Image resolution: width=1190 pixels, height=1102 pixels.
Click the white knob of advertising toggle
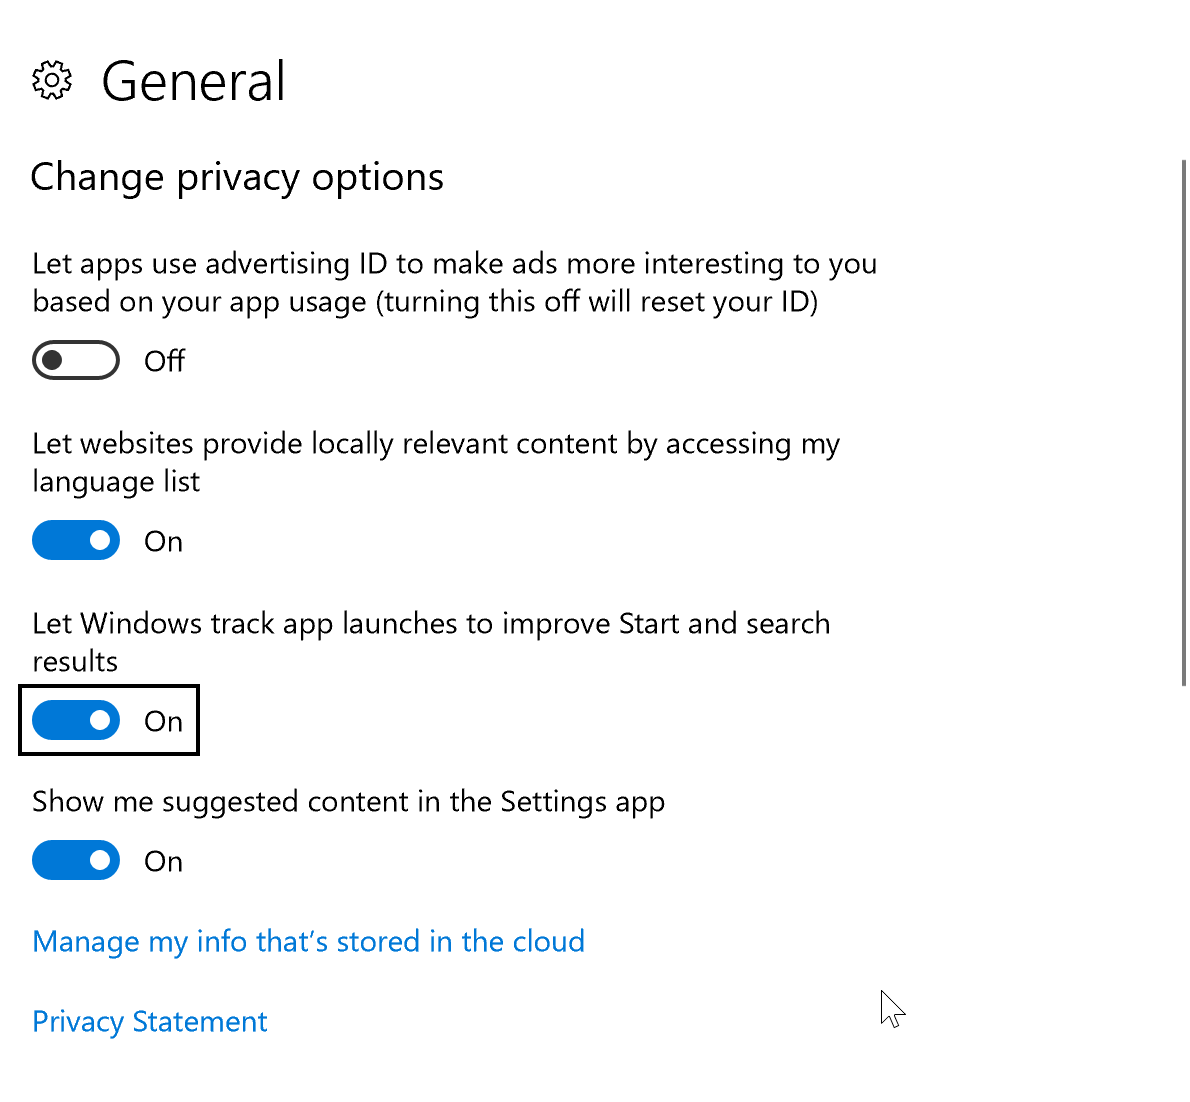tap(53, 361)
